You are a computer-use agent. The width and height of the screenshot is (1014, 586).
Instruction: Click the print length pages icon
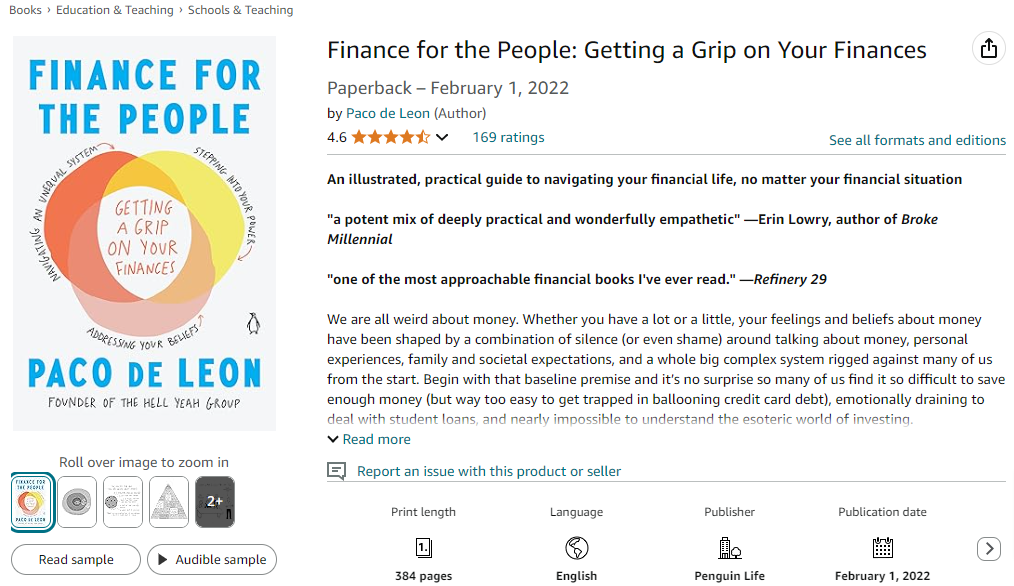[x=423, y=547]
